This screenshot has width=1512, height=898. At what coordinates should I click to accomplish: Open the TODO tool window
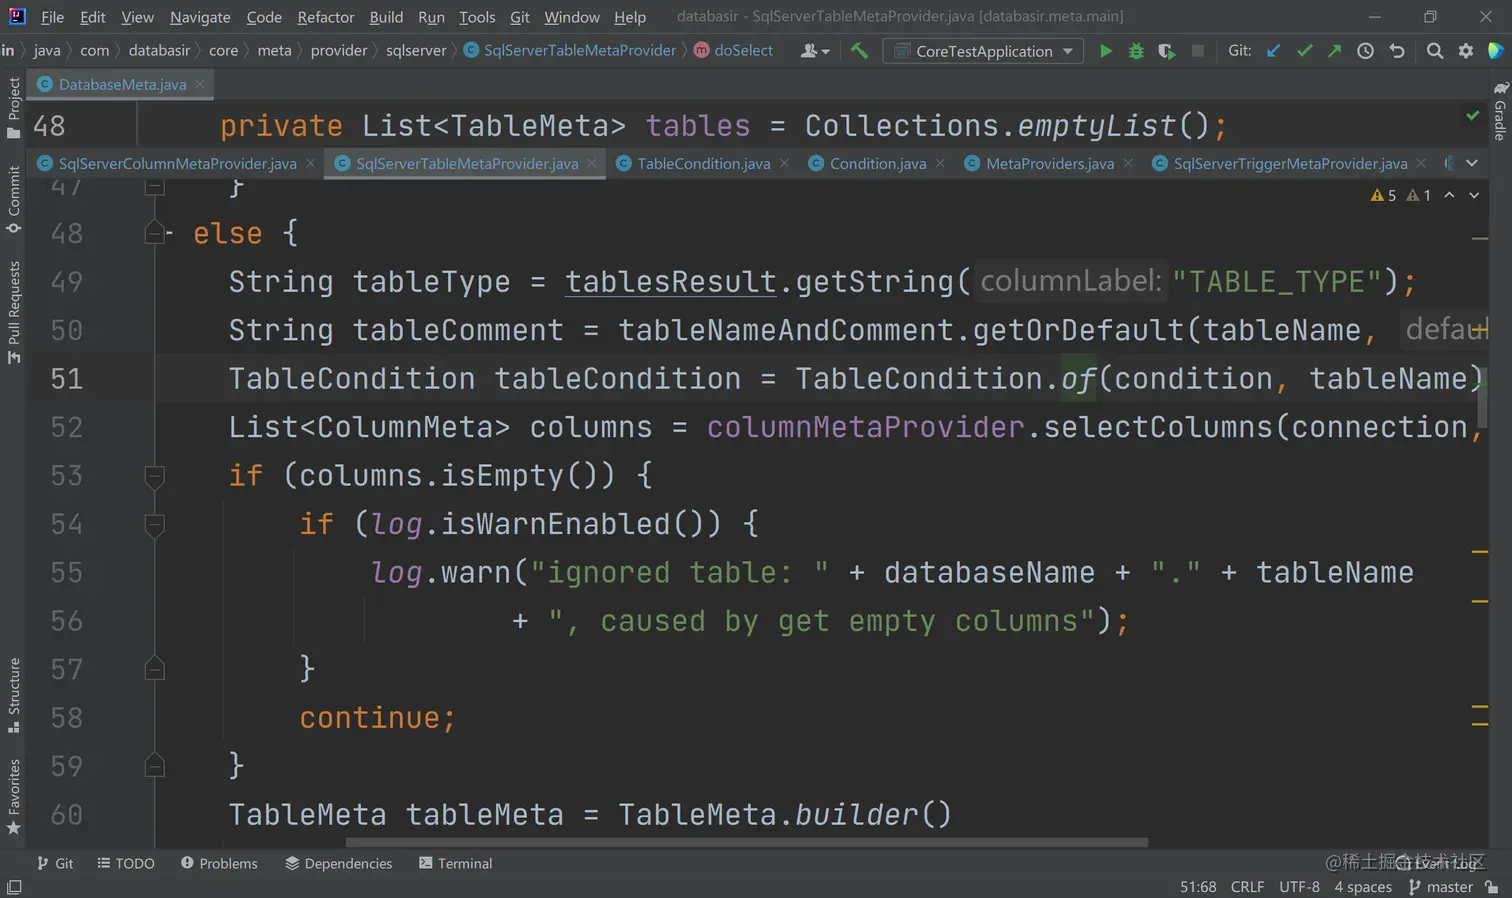pyautogui.click(x=126, y=863)
